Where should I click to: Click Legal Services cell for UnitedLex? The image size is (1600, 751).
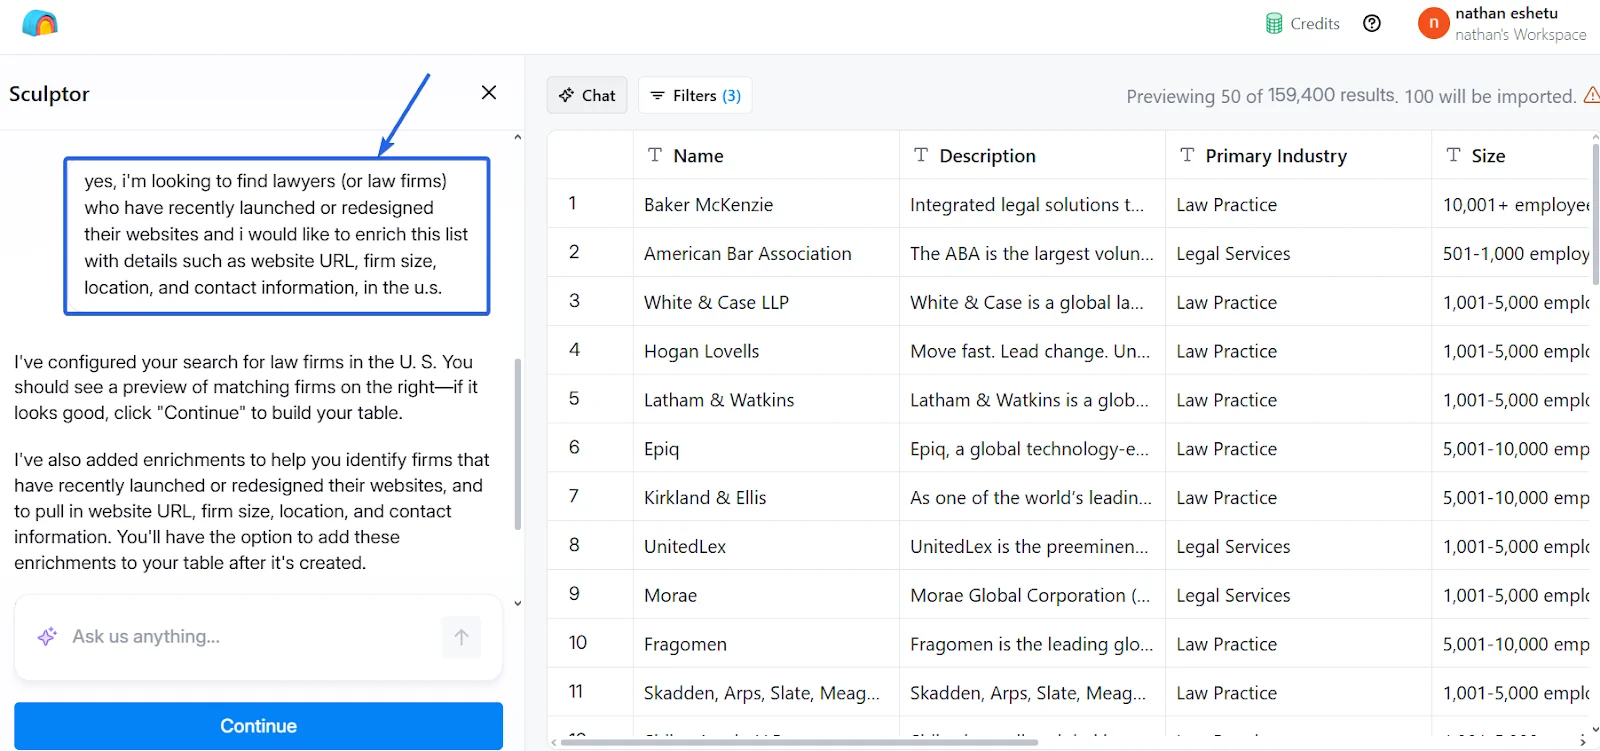1298,546
